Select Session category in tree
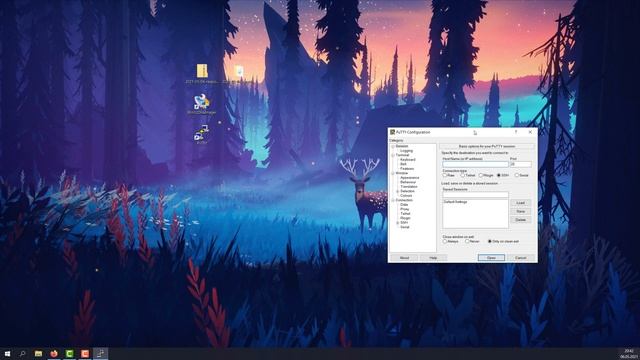640x360 pixels. coord(402,146)
